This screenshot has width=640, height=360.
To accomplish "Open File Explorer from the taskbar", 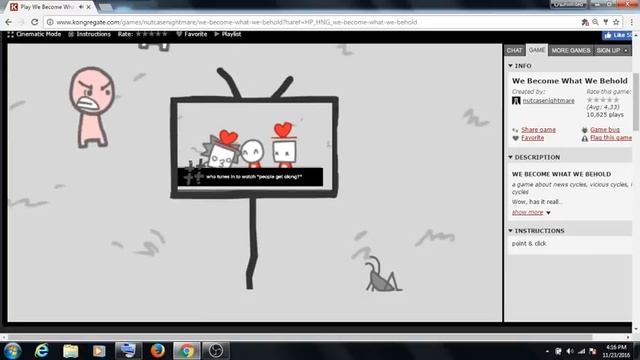I will (71, 351).
